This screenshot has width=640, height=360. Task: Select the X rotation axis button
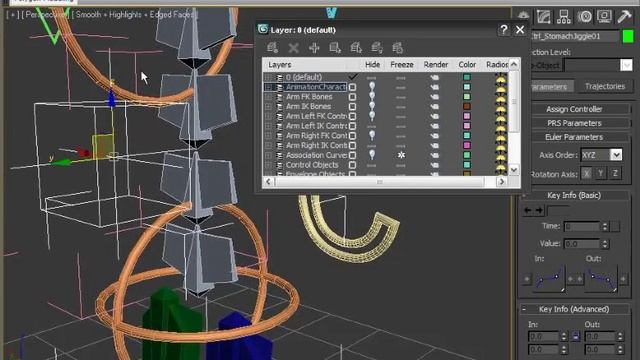click(586, 173)
